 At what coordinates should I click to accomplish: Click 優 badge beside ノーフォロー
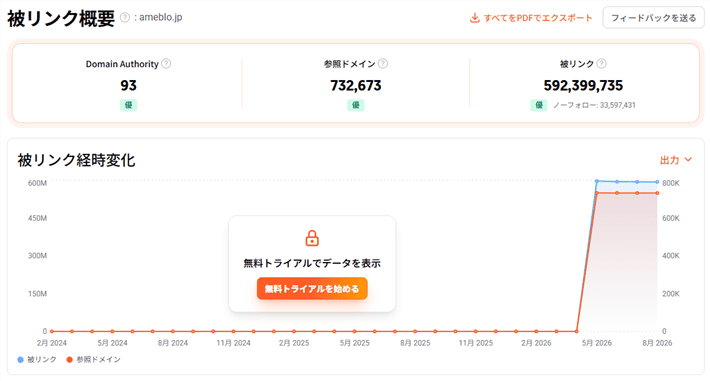539,105
